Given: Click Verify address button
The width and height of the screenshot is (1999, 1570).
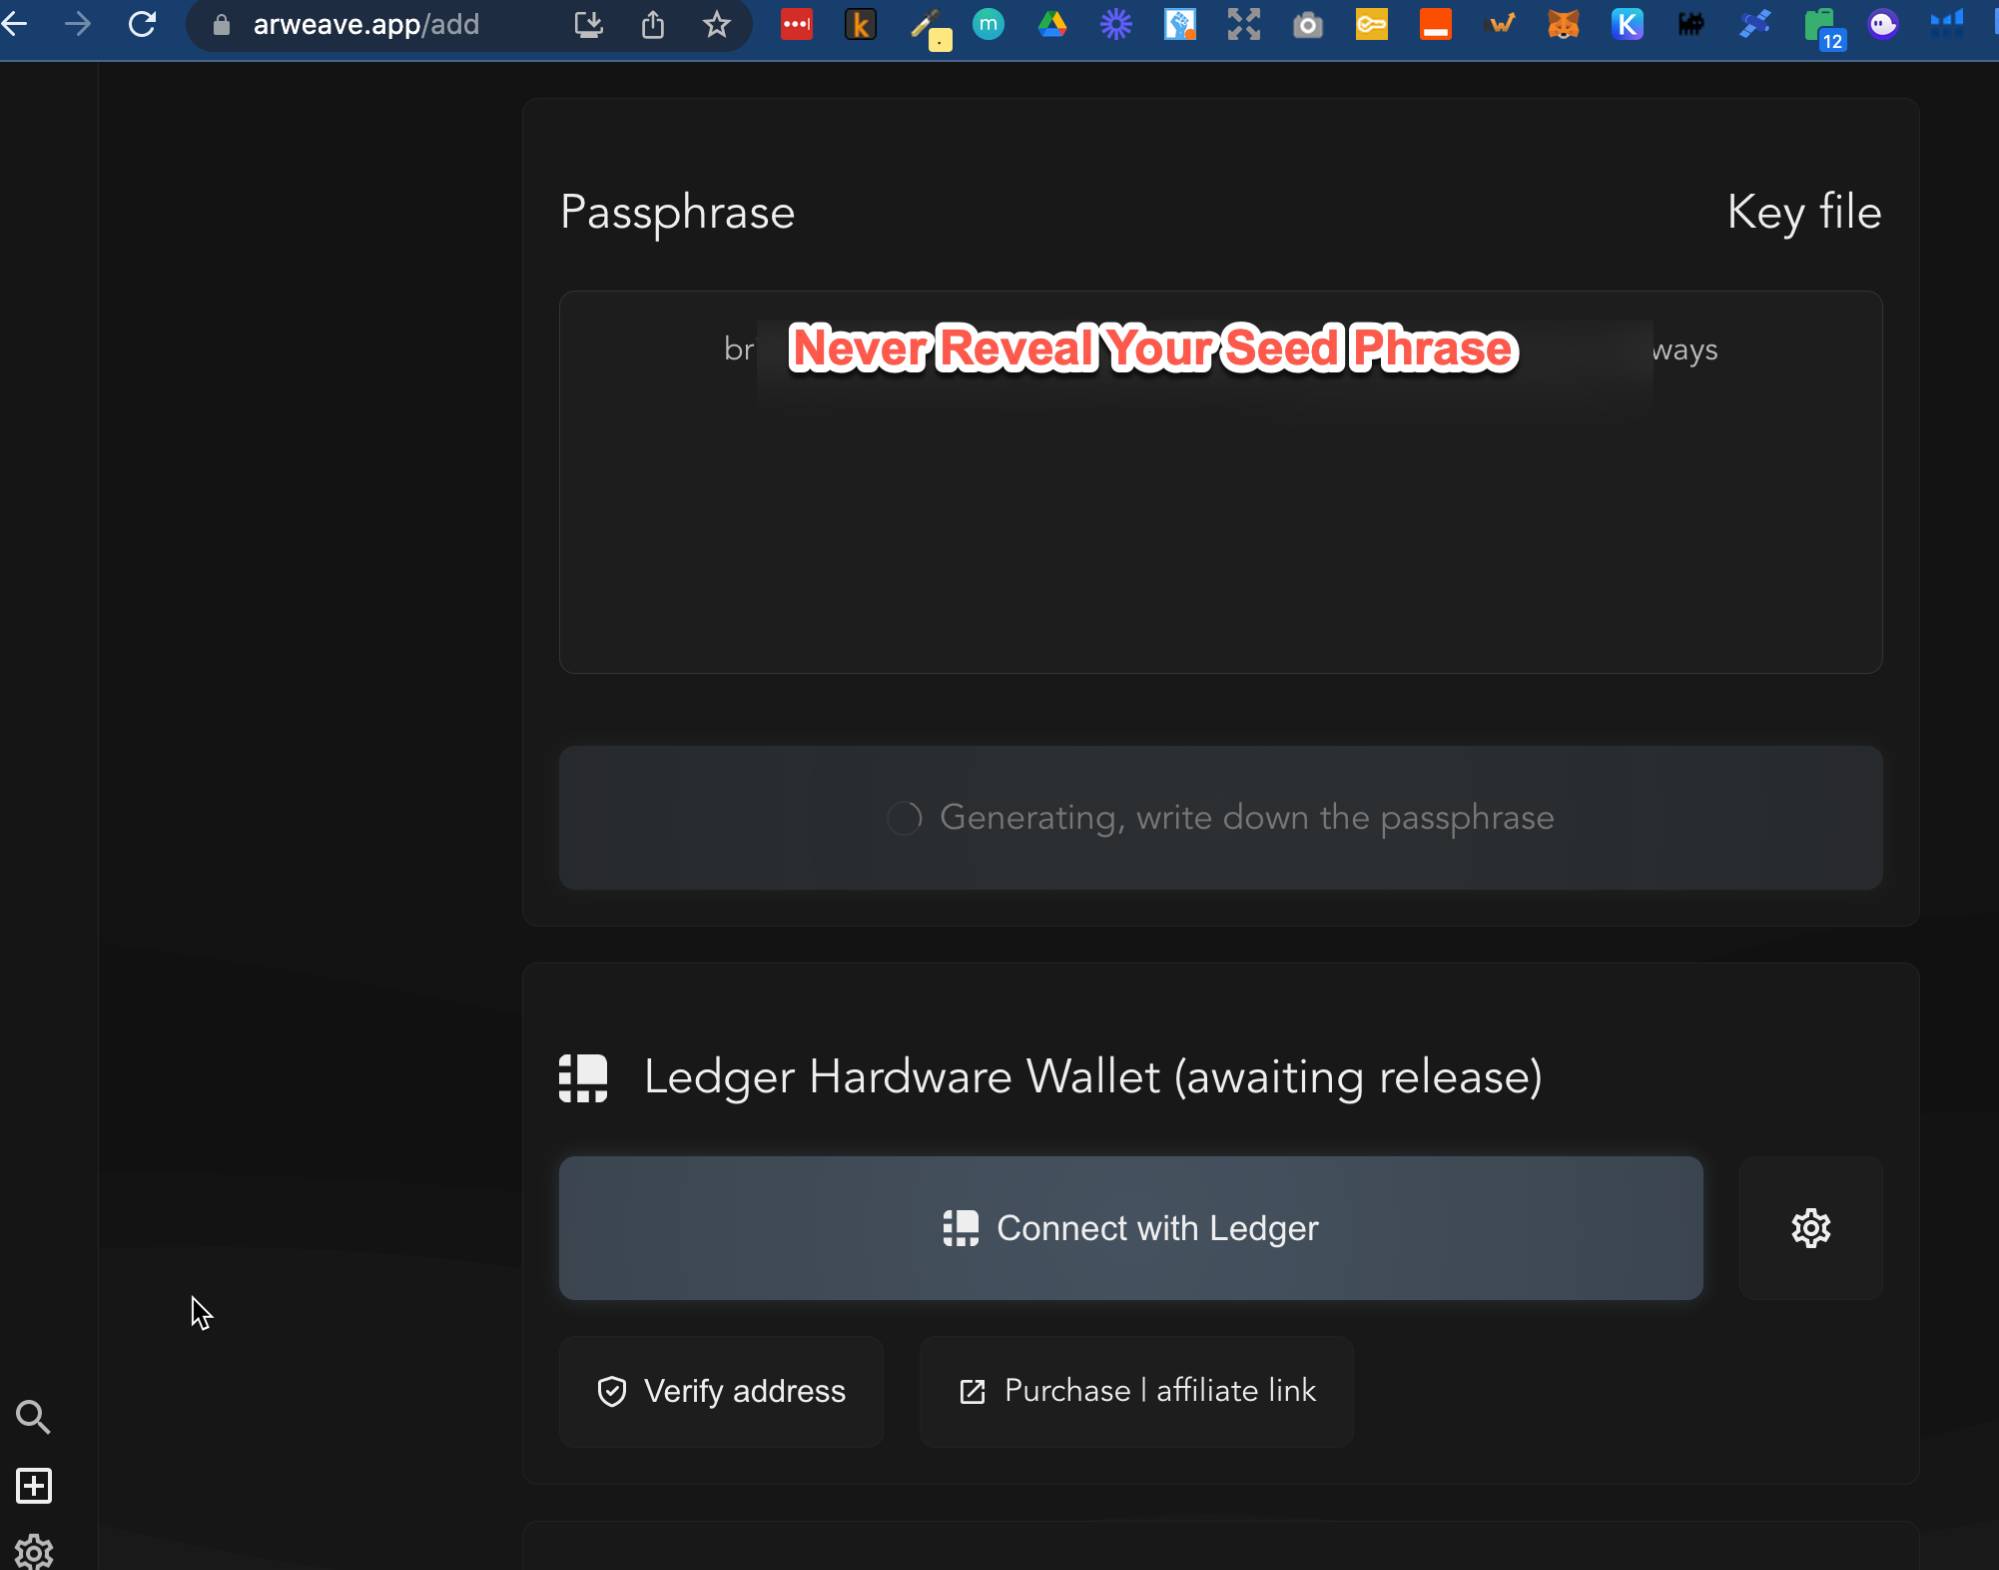Looking at the screenshot, I should pyautogui.click(x=721, y=1391).
